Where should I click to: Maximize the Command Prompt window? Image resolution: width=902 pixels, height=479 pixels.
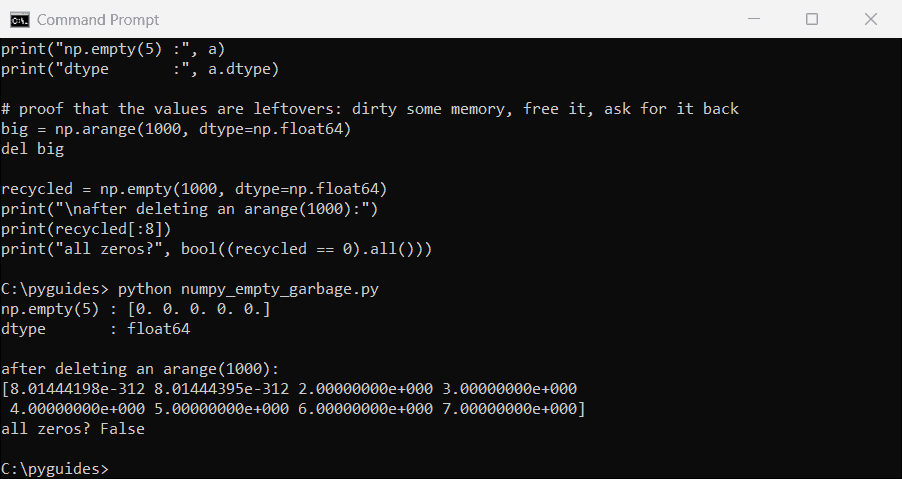pos(812,19)
